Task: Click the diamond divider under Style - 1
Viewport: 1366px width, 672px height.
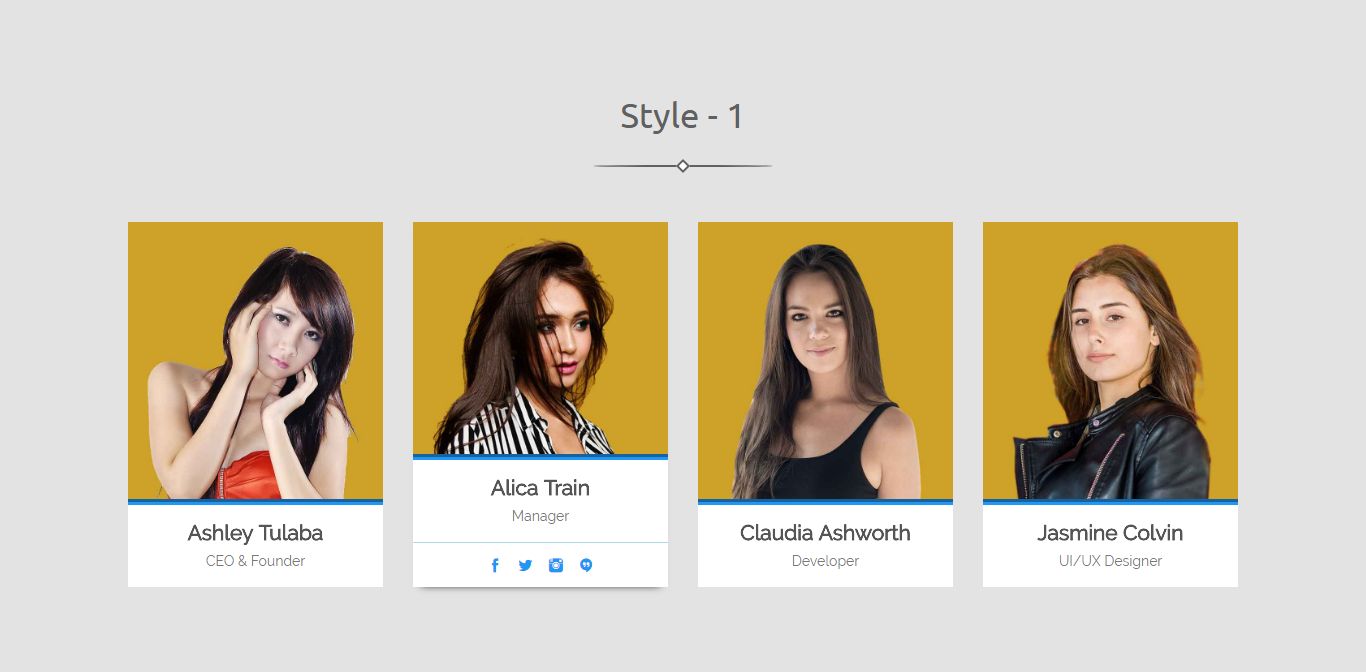Action: click(x=683, y=166)
